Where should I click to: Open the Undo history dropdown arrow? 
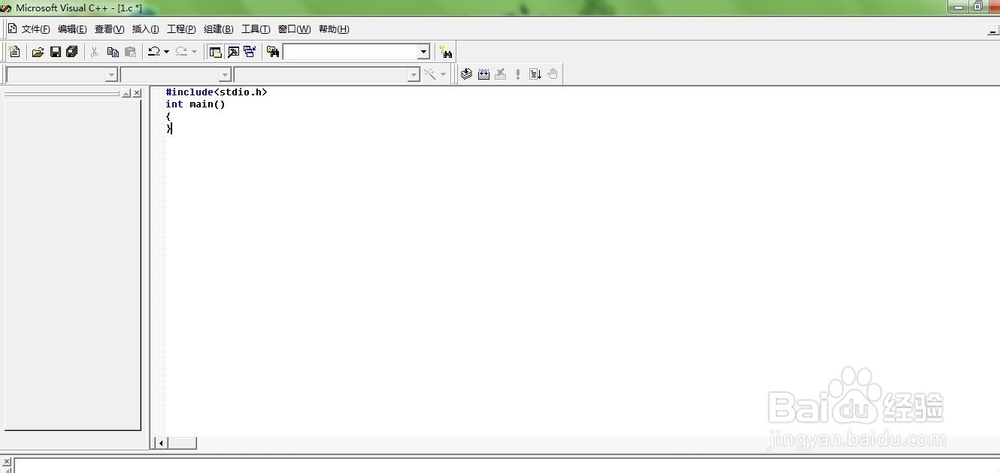pos(166,52)
